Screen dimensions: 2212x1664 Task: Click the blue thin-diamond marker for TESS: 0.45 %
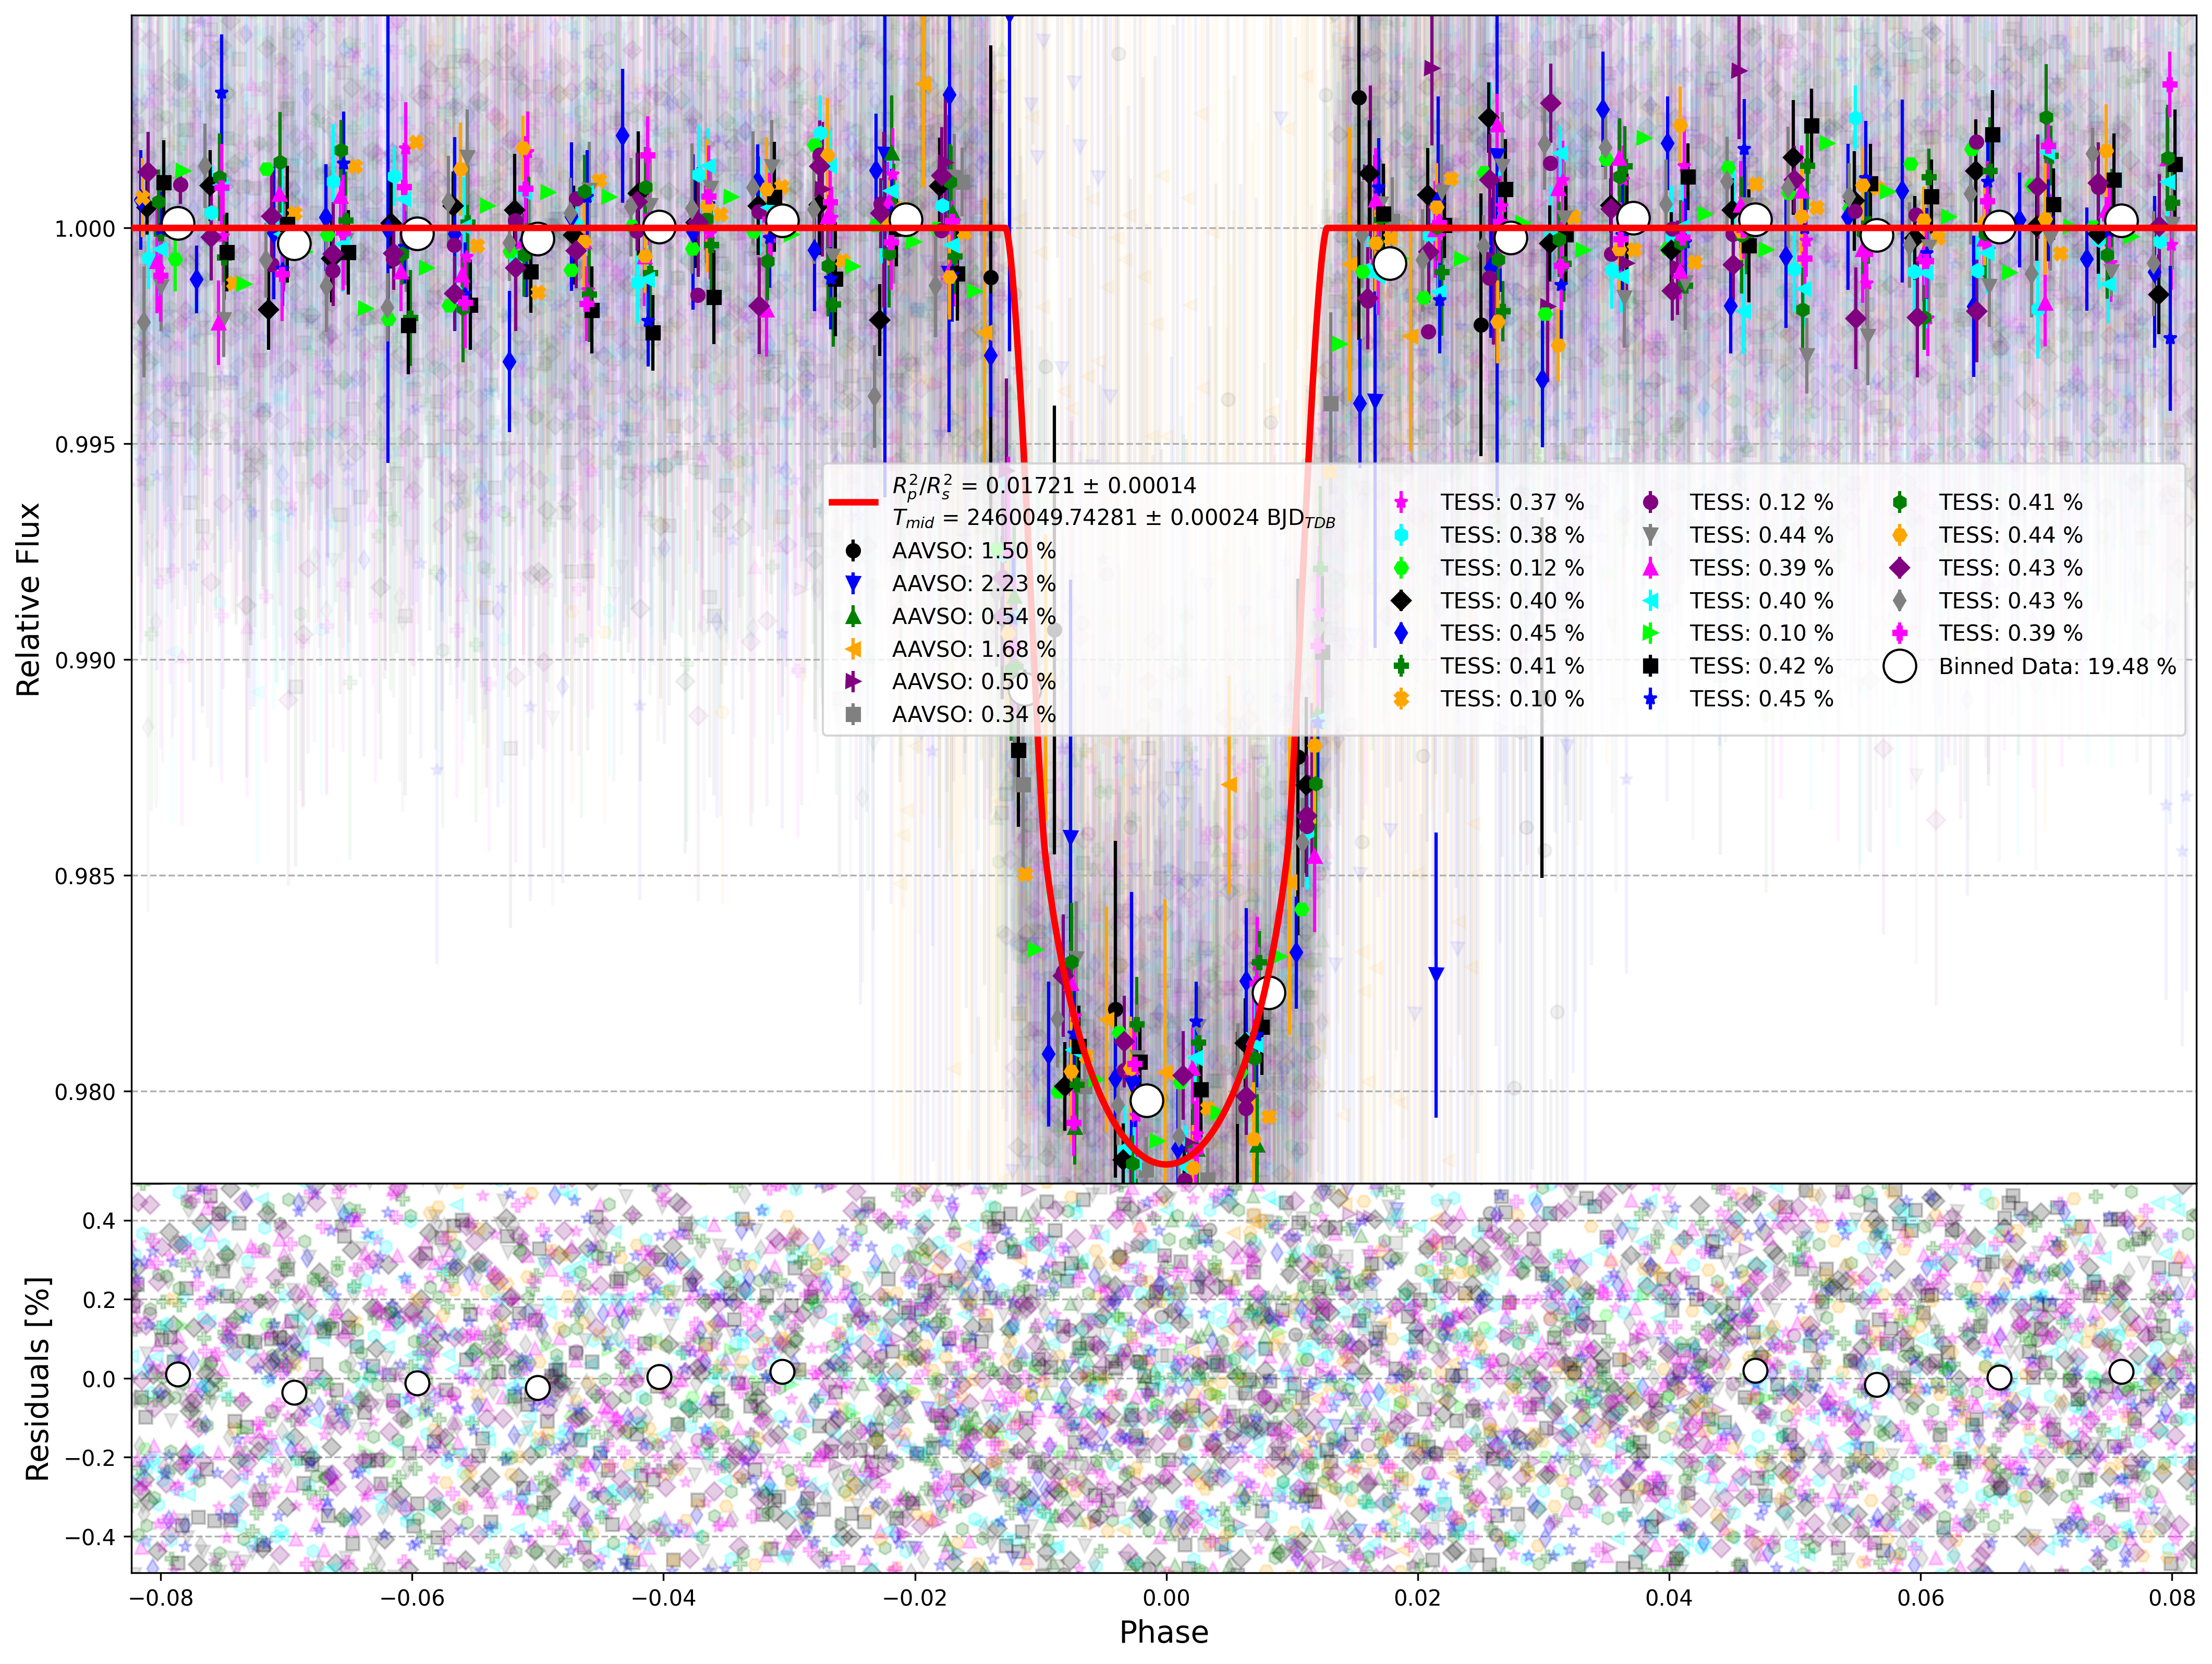[x=1401, y=633]
